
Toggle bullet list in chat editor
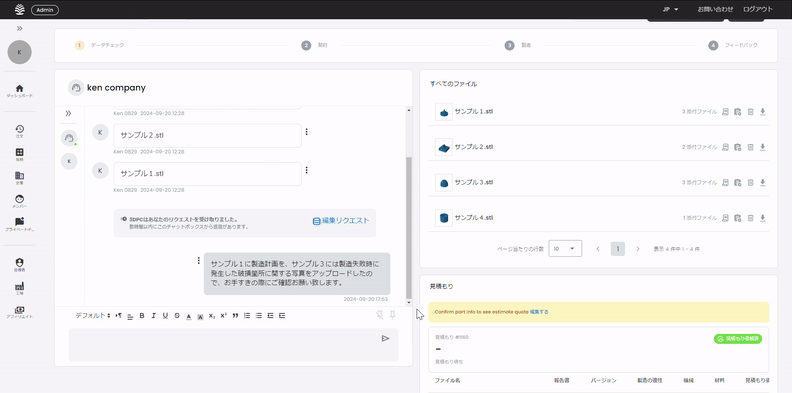point(259,316)
